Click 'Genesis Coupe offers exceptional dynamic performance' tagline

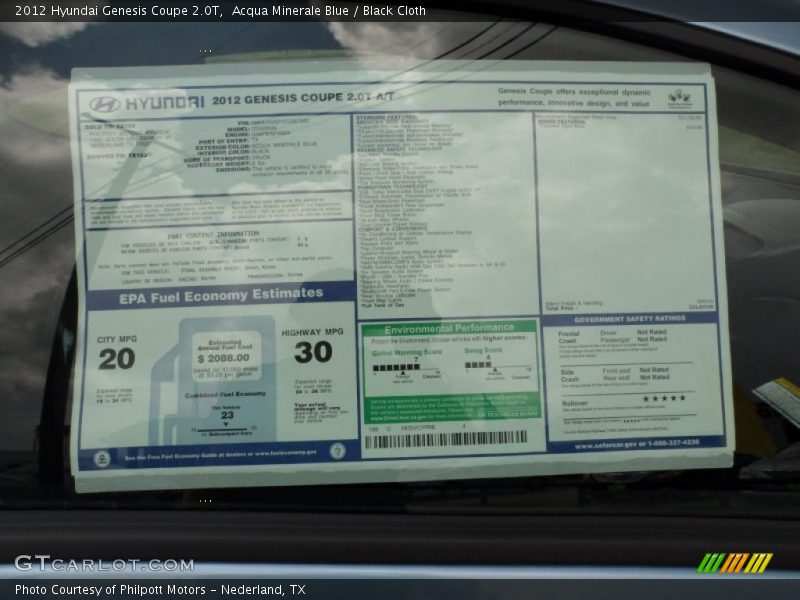point(574,97)
